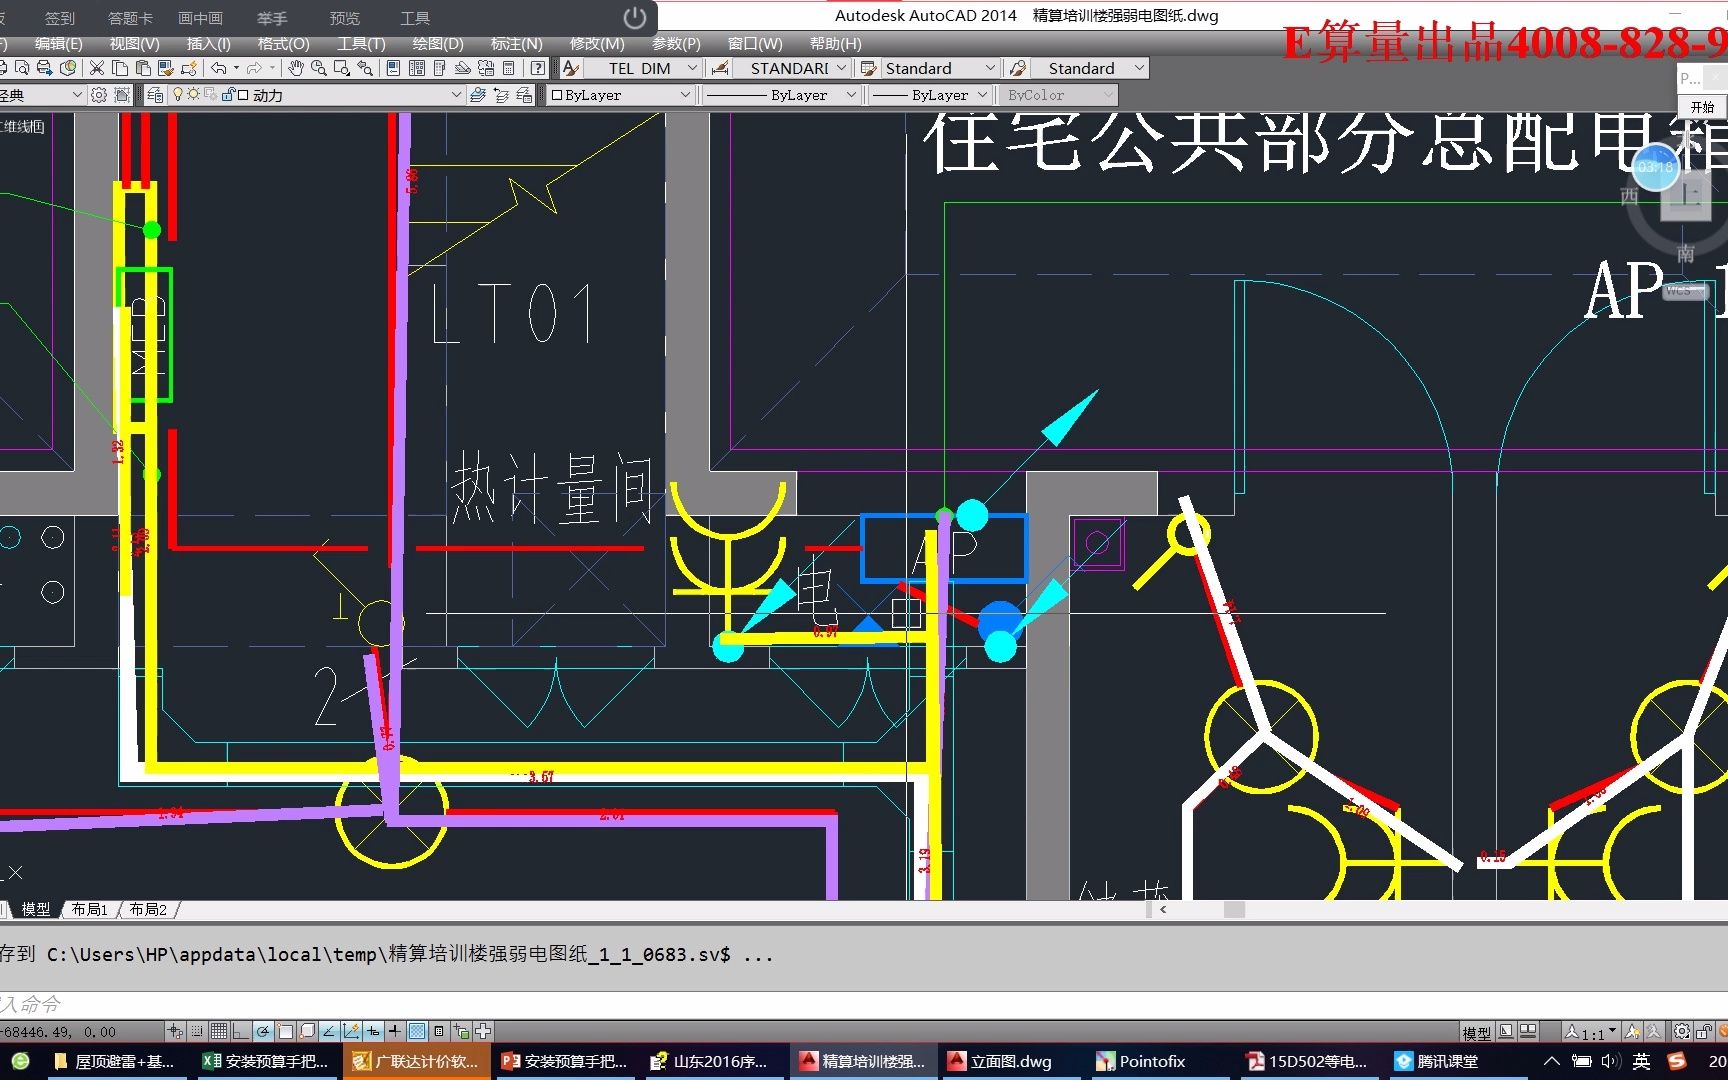
Task: Toggle Polar Tracking in status bar
Action: coord(263,1031)
